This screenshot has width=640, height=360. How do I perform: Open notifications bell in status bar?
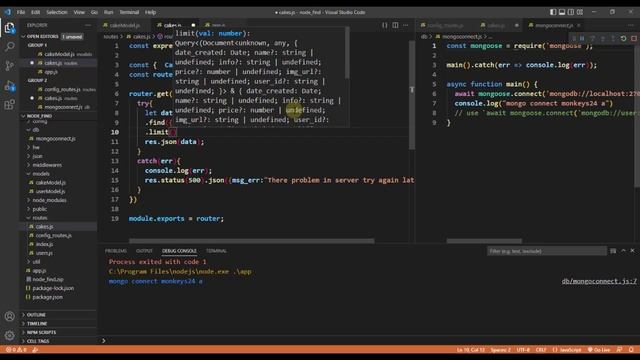[631, 350]
